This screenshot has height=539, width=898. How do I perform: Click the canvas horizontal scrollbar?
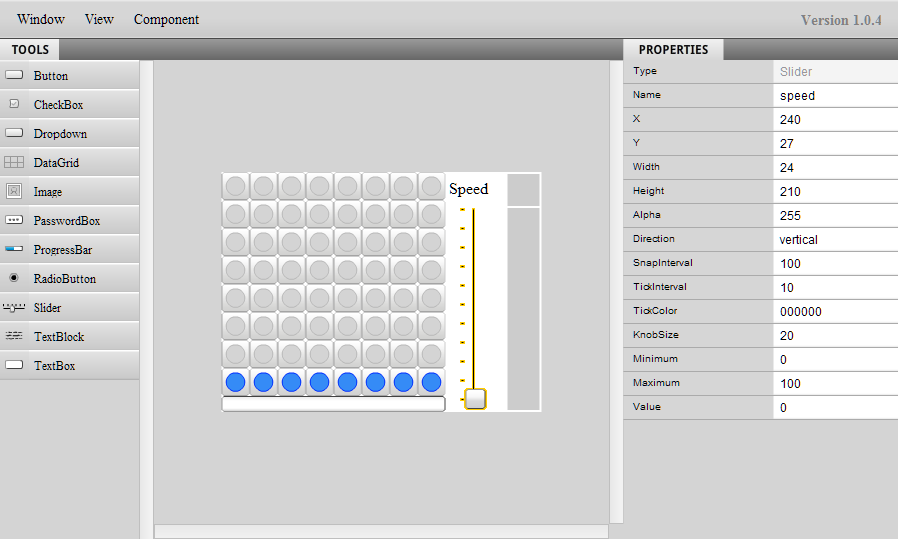pos(381,532)
